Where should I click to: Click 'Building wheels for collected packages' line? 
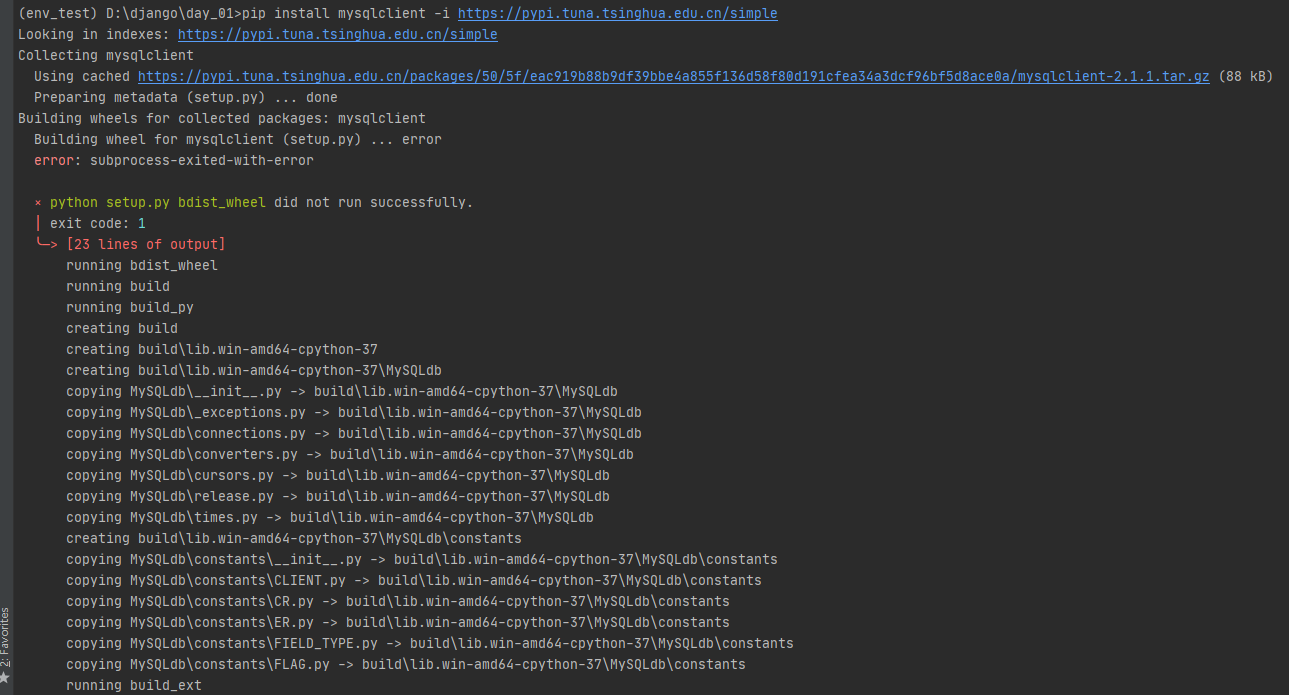pyautogui.click(x=222, y=118)
